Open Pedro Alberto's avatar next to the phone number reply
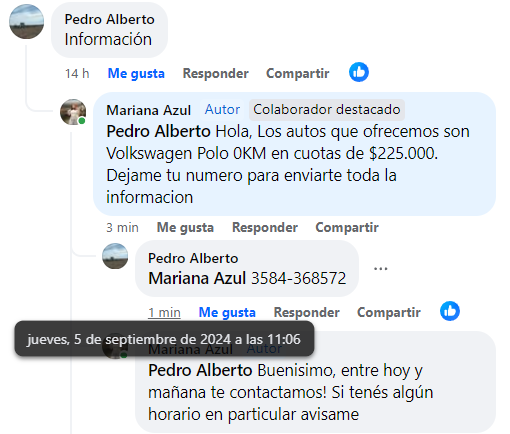The width and height of the screenshot is (510, 434). click(115, 256)
